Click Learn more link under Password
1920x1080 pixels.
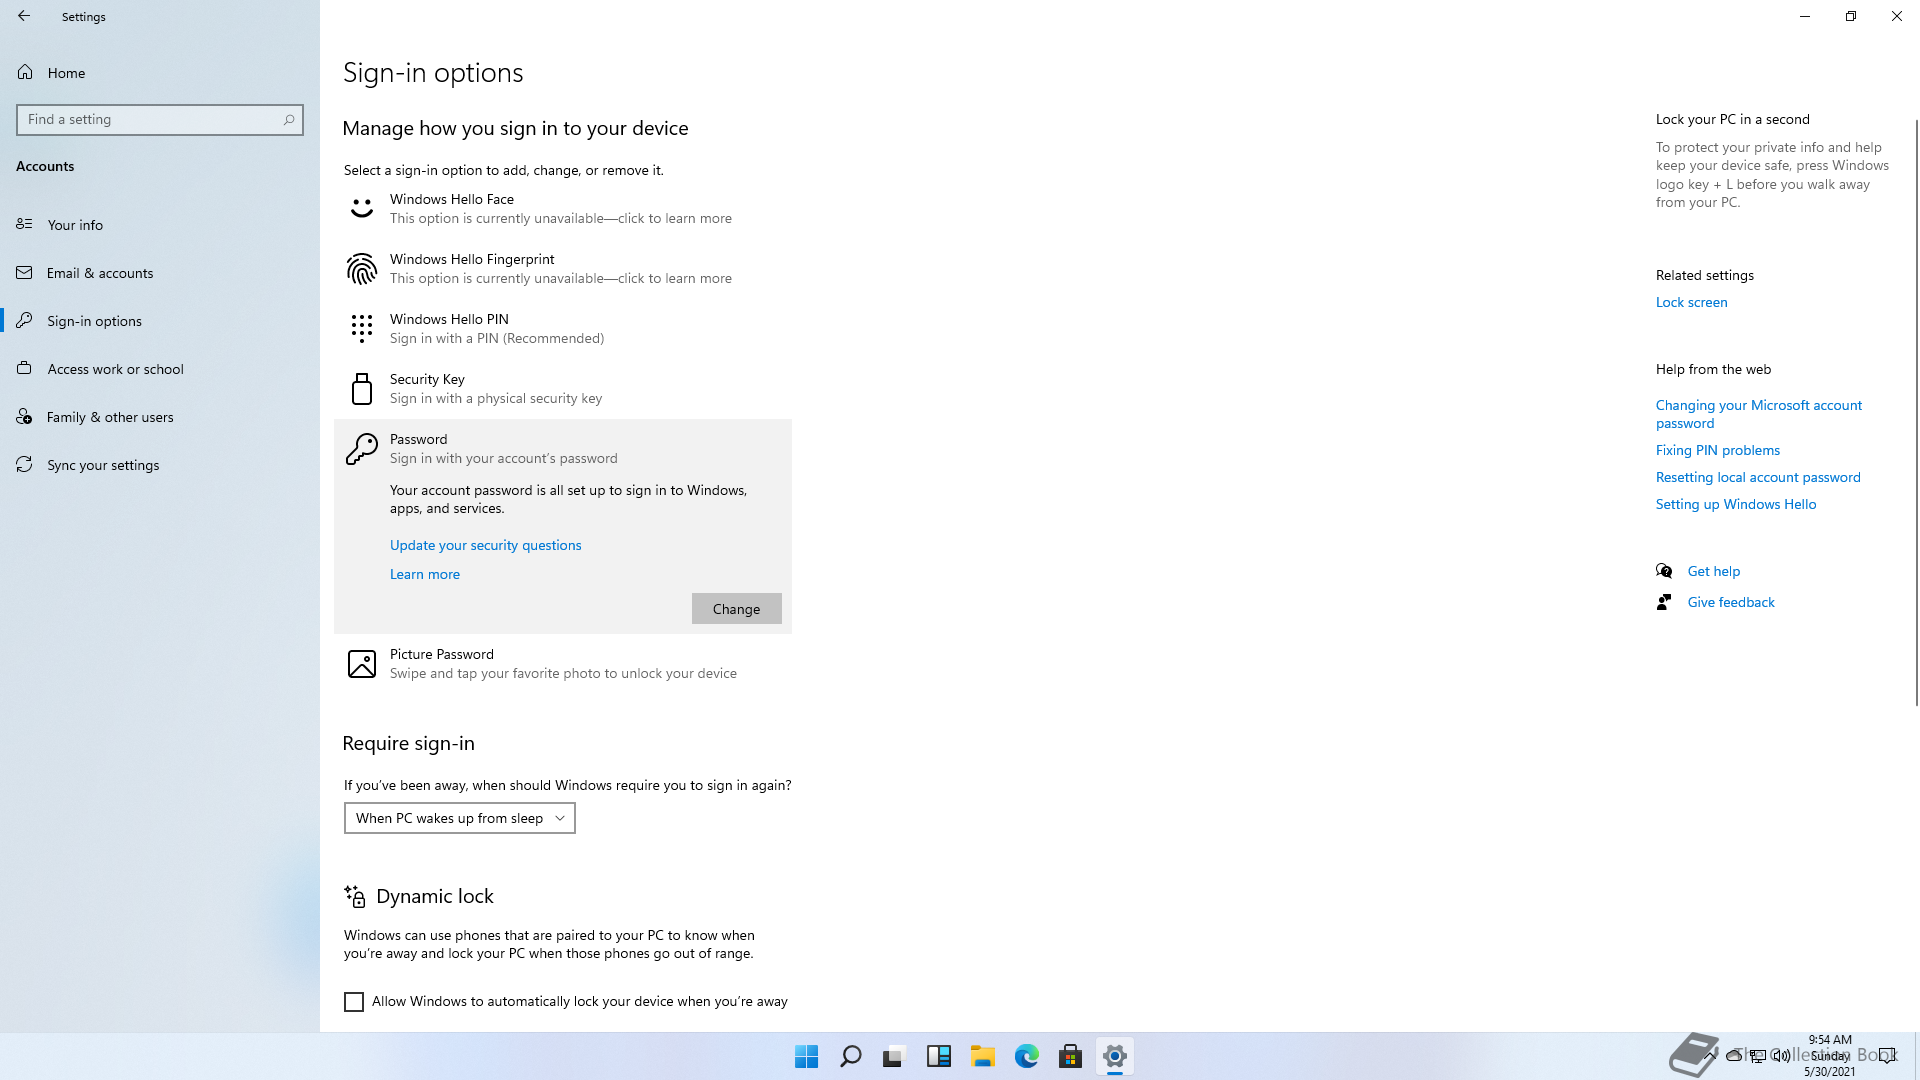(x=425, y=574)
